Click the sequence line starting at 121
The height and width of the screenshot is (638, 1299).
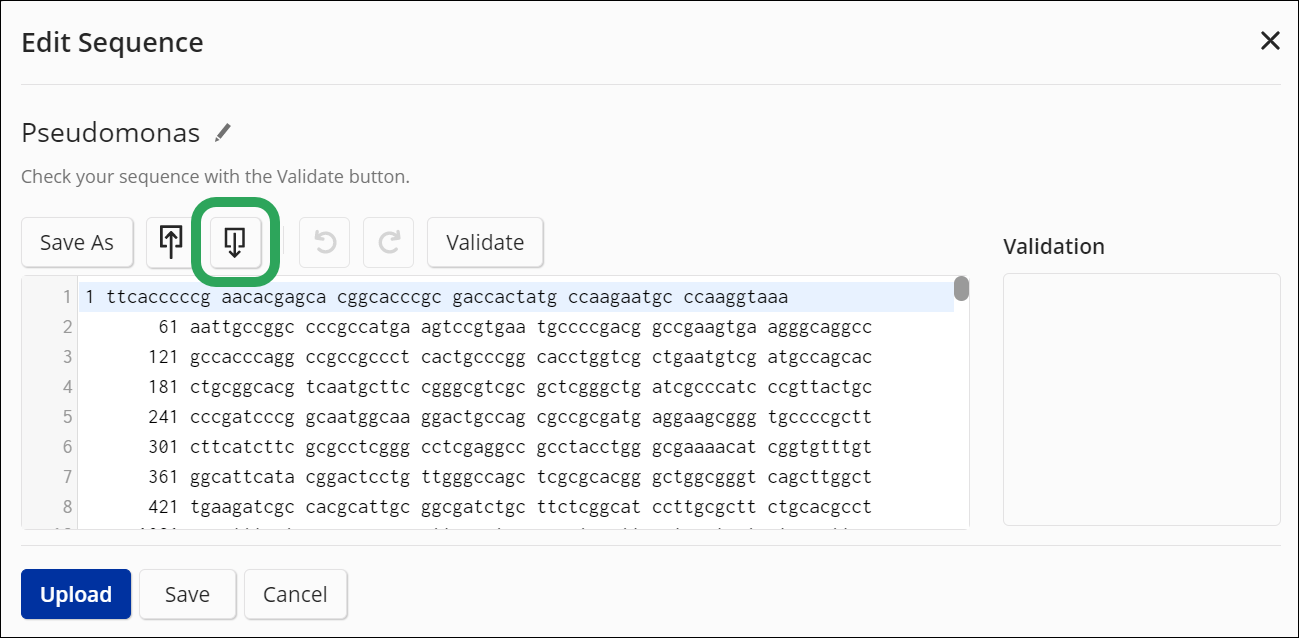click(x=515, y=357)
